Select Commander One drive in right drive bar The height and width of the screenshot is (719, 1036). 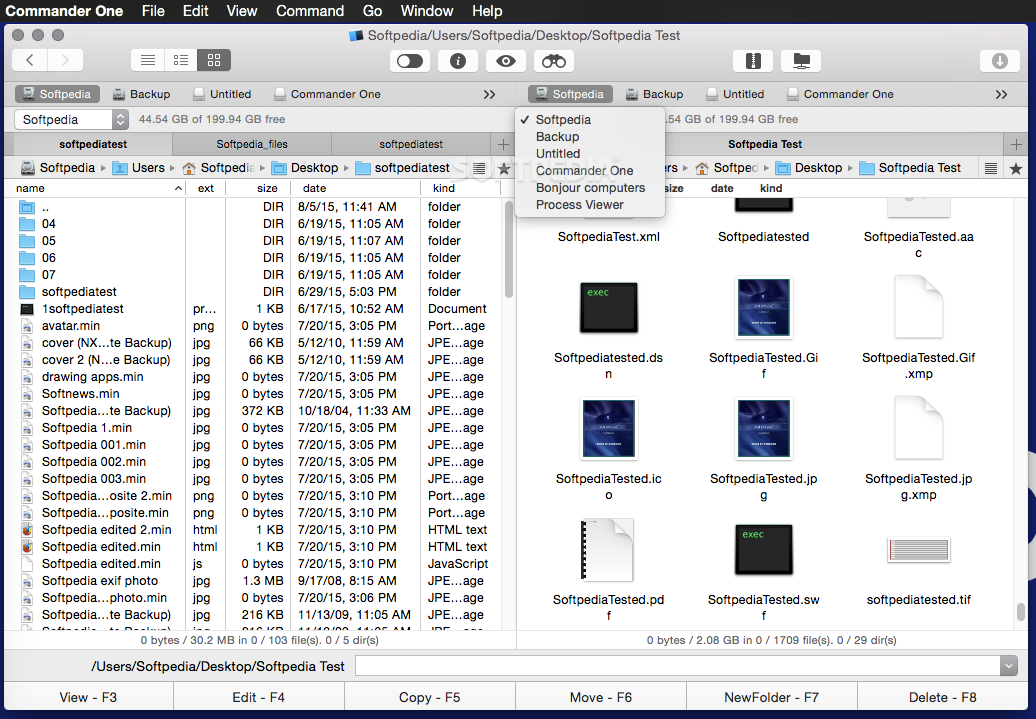pyautogui.click(x=840, y=94)
